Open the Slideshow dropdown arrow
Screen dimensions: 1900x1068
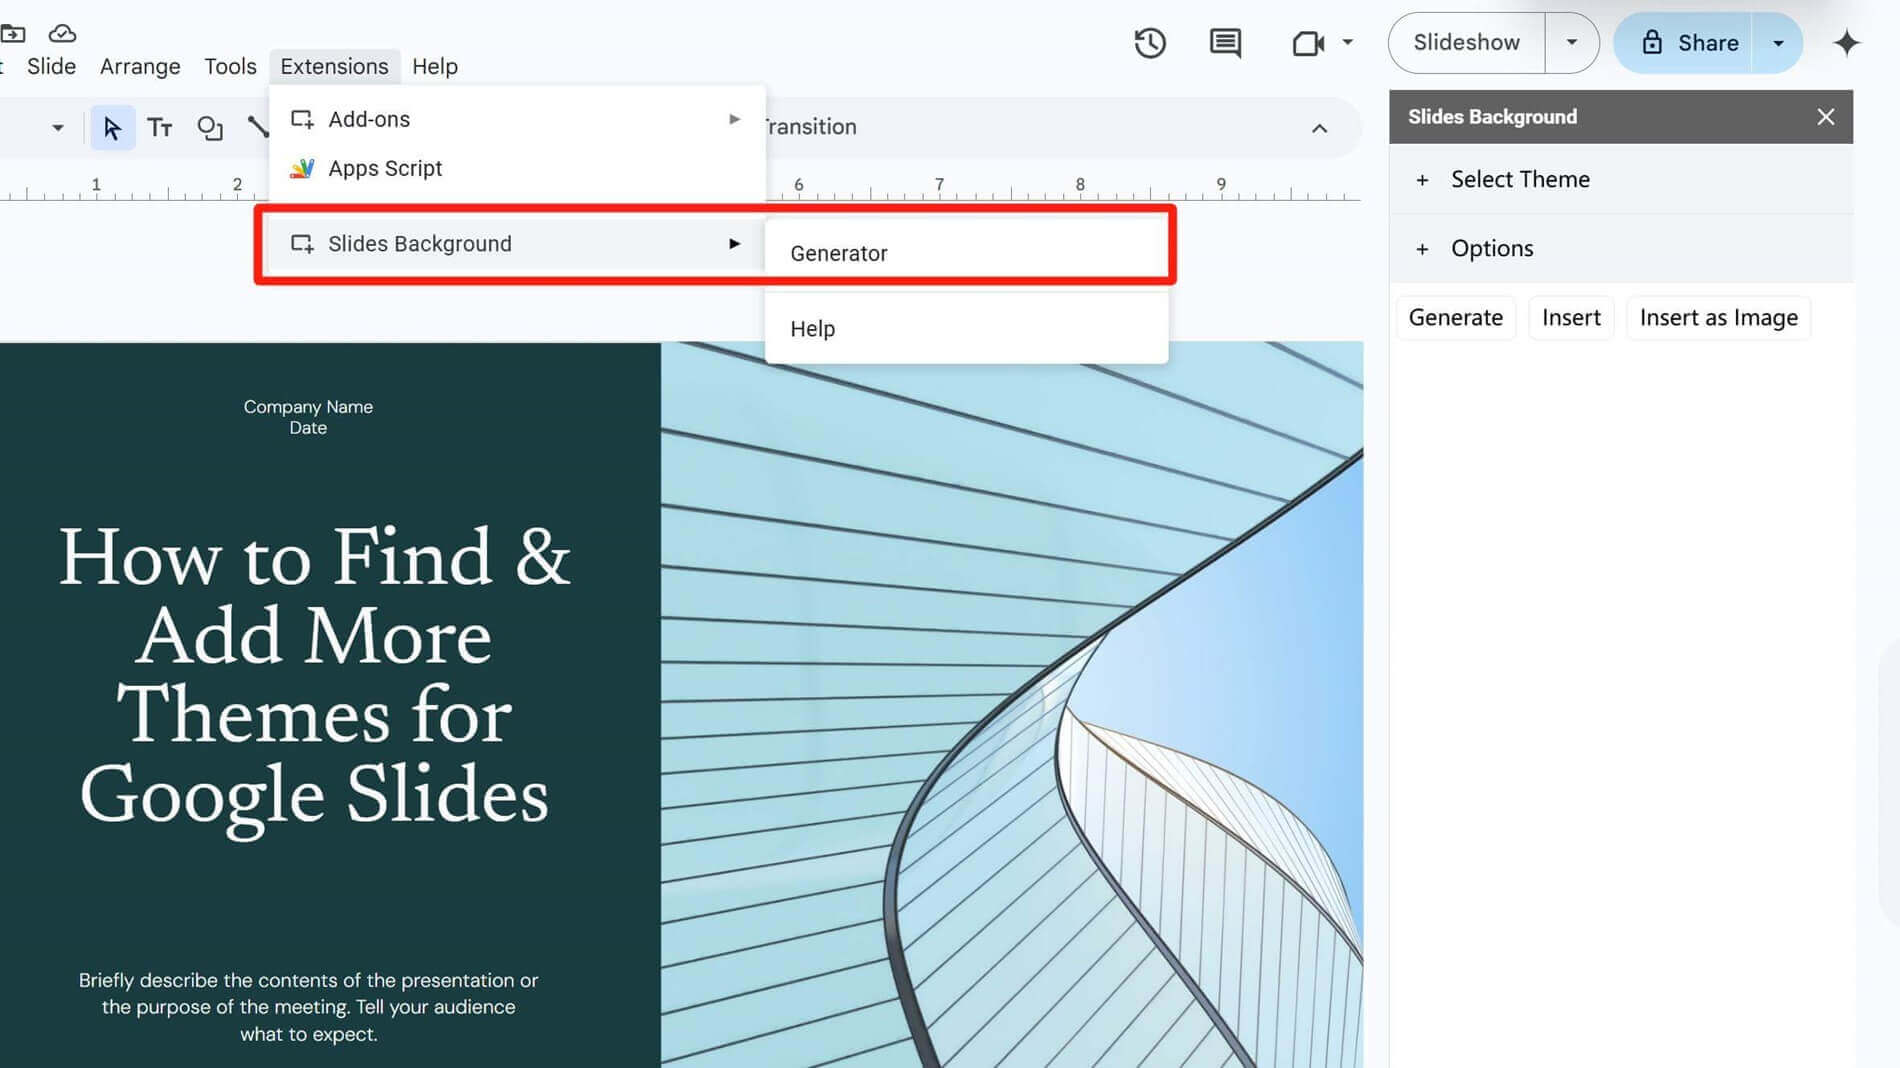[x=1572, y=43]
